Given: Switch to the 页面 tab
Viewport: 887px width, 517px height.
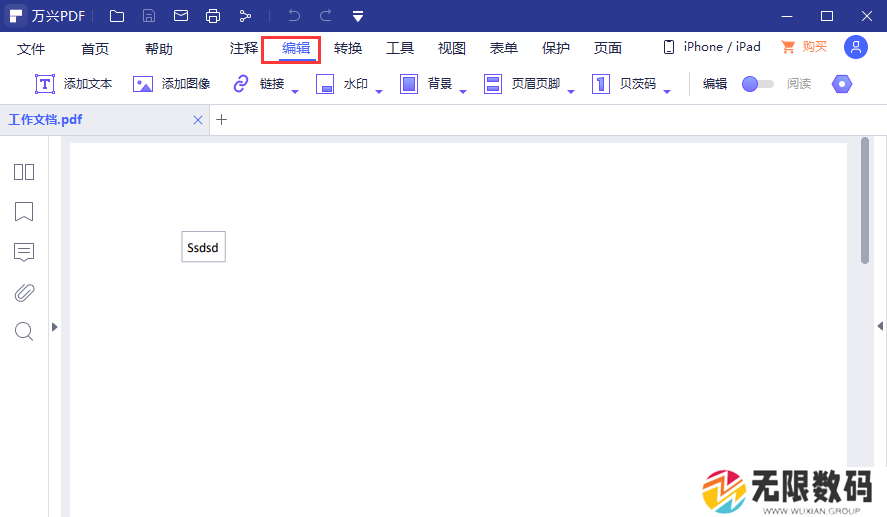Looking at the screenshot, I should (x=608, y=48).
